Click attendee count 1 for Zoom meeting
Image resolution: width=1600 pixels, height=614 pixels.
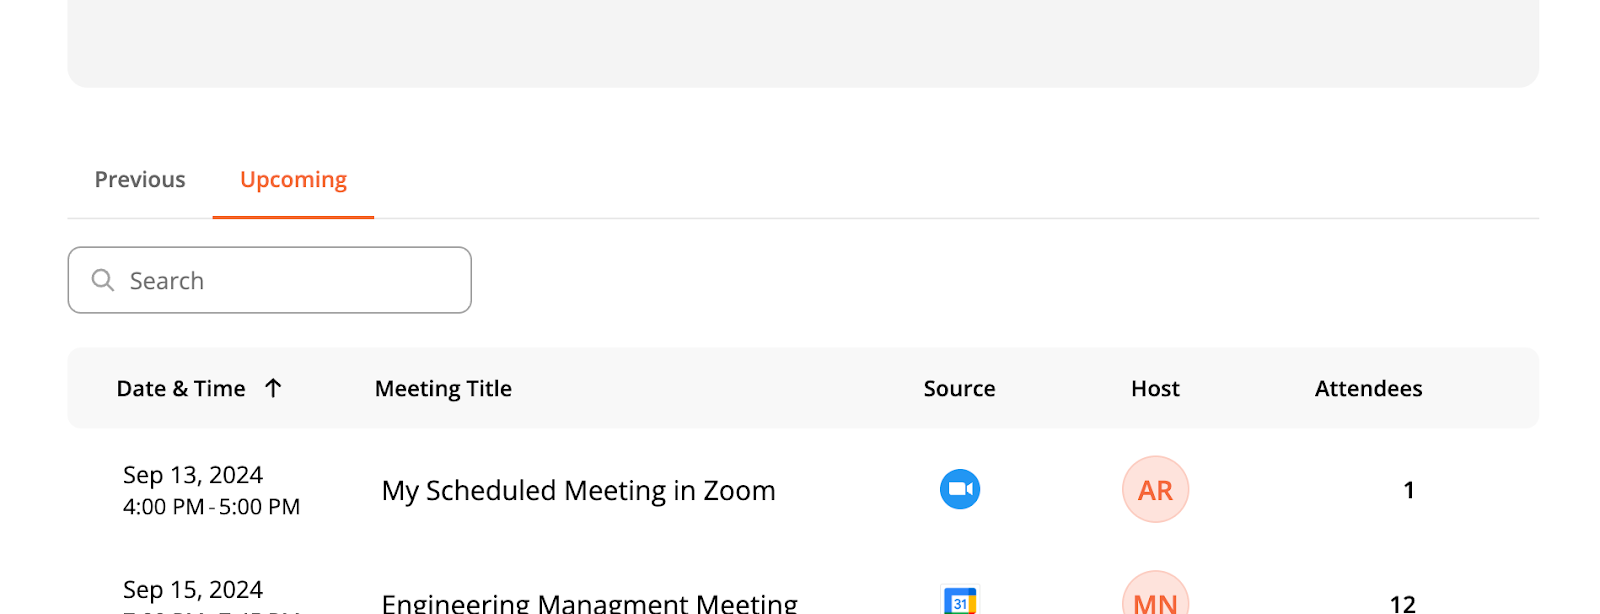1408,490
